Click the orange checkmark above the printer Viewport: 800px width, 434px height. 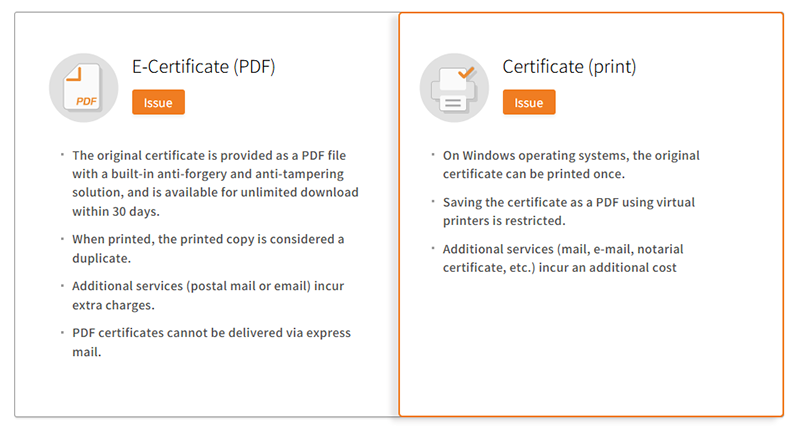tap(465, 73)
